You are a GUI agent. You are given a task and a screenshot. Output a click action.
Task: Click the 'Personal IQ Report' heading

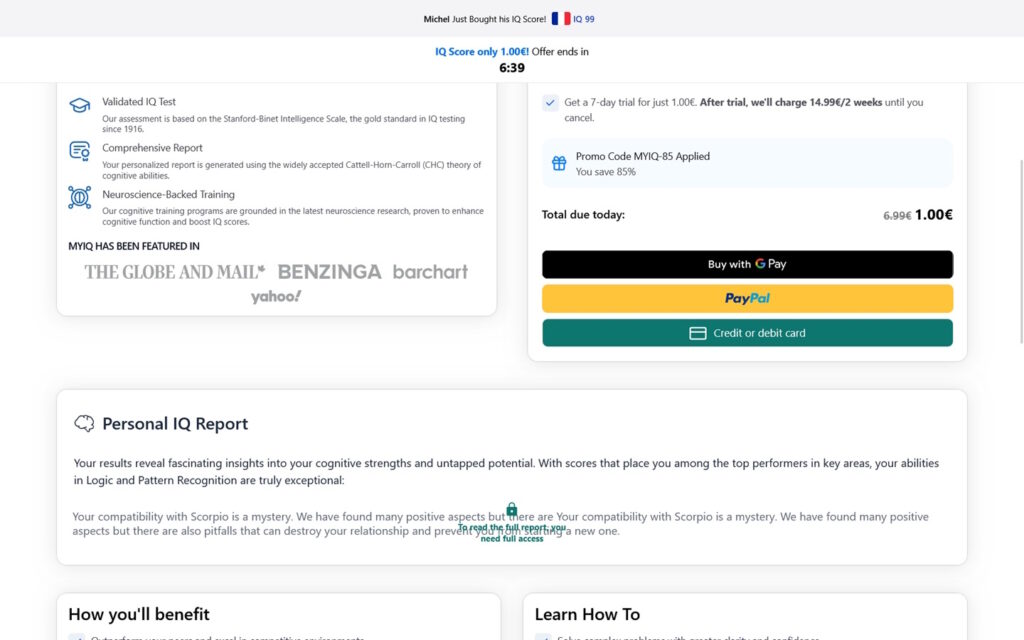[x=175, y=424]
